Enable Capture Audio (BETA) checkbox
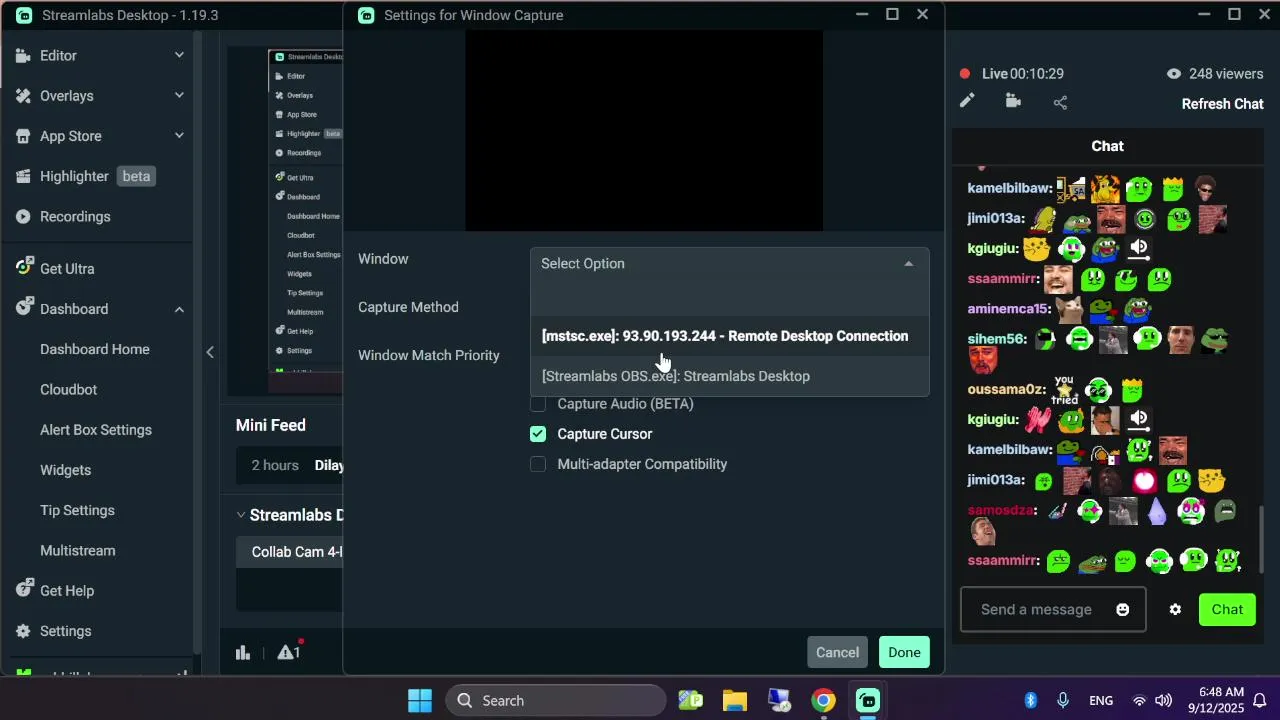Viewport: 1280px width, 720px height. coord(538,404)
